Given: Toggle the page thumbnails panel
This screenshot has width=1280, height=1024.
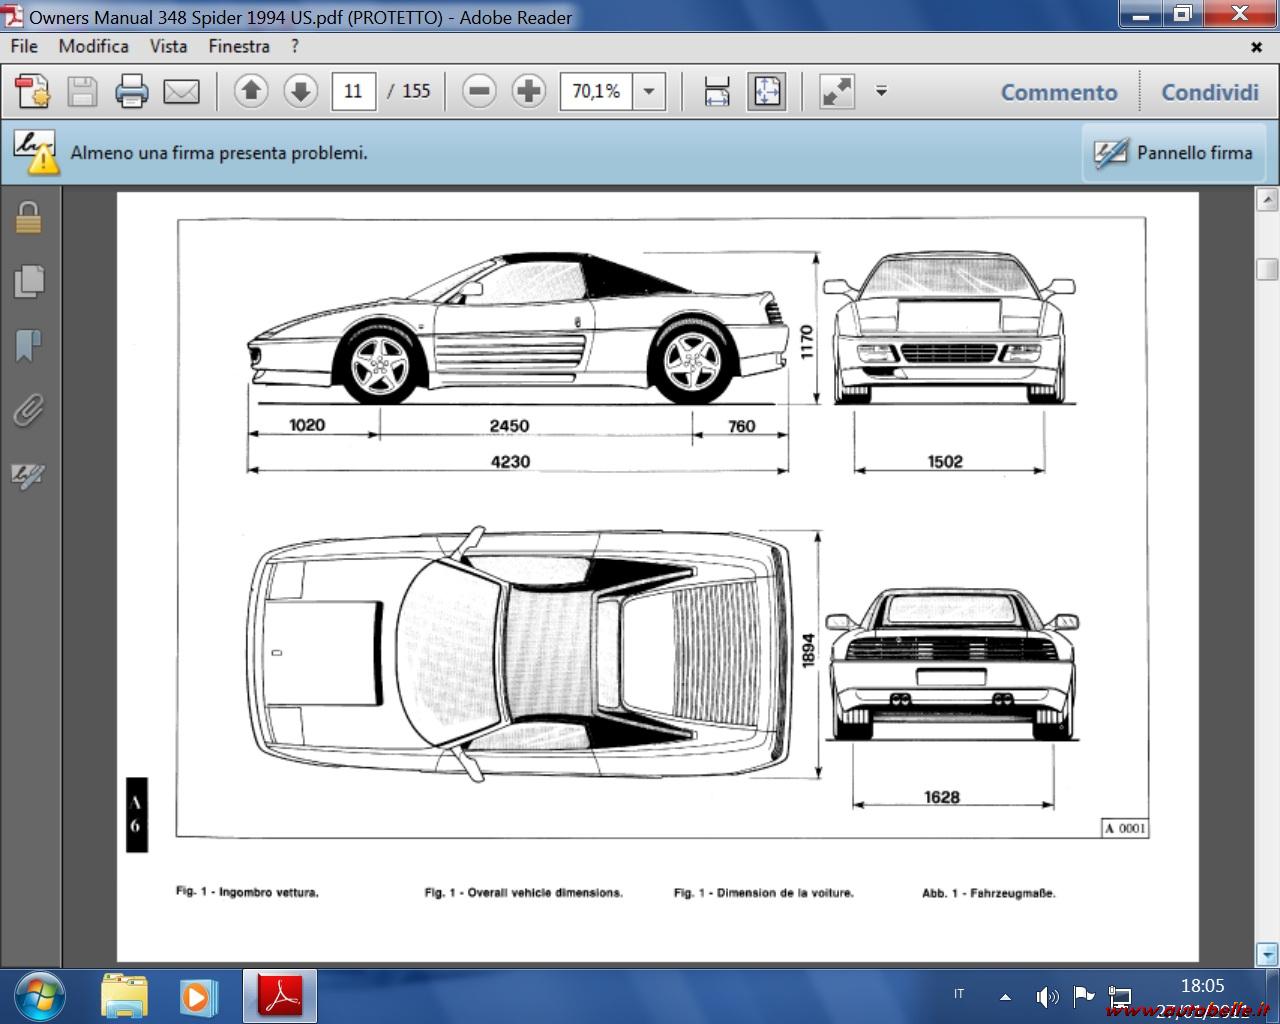Looking at the screenshot, I should click(x=28, y=281).
